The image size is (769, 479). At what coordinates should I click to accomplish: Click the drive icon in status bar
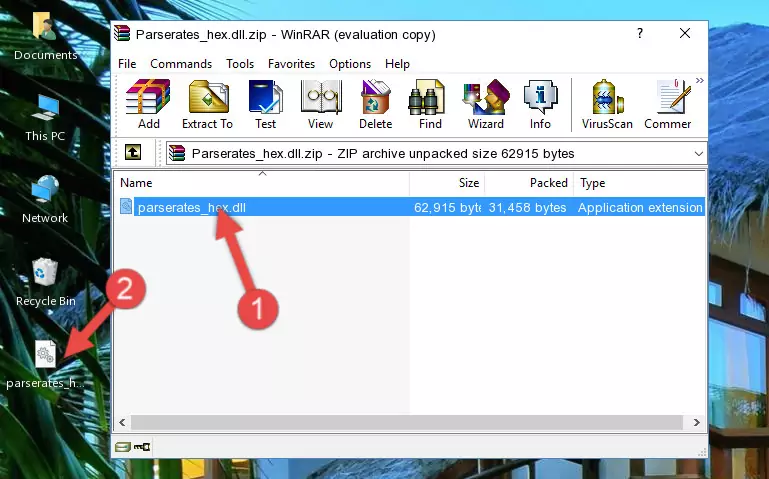(x=123, y=447)
